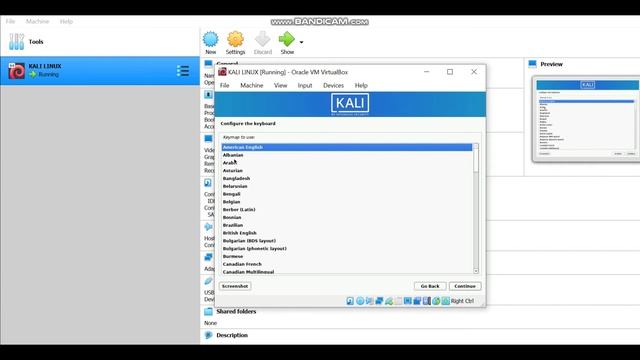Click the Right Ctrl host key indicator
Image resolution: width=640 pixels, height=360 pixels.
(x=462, y=301)
